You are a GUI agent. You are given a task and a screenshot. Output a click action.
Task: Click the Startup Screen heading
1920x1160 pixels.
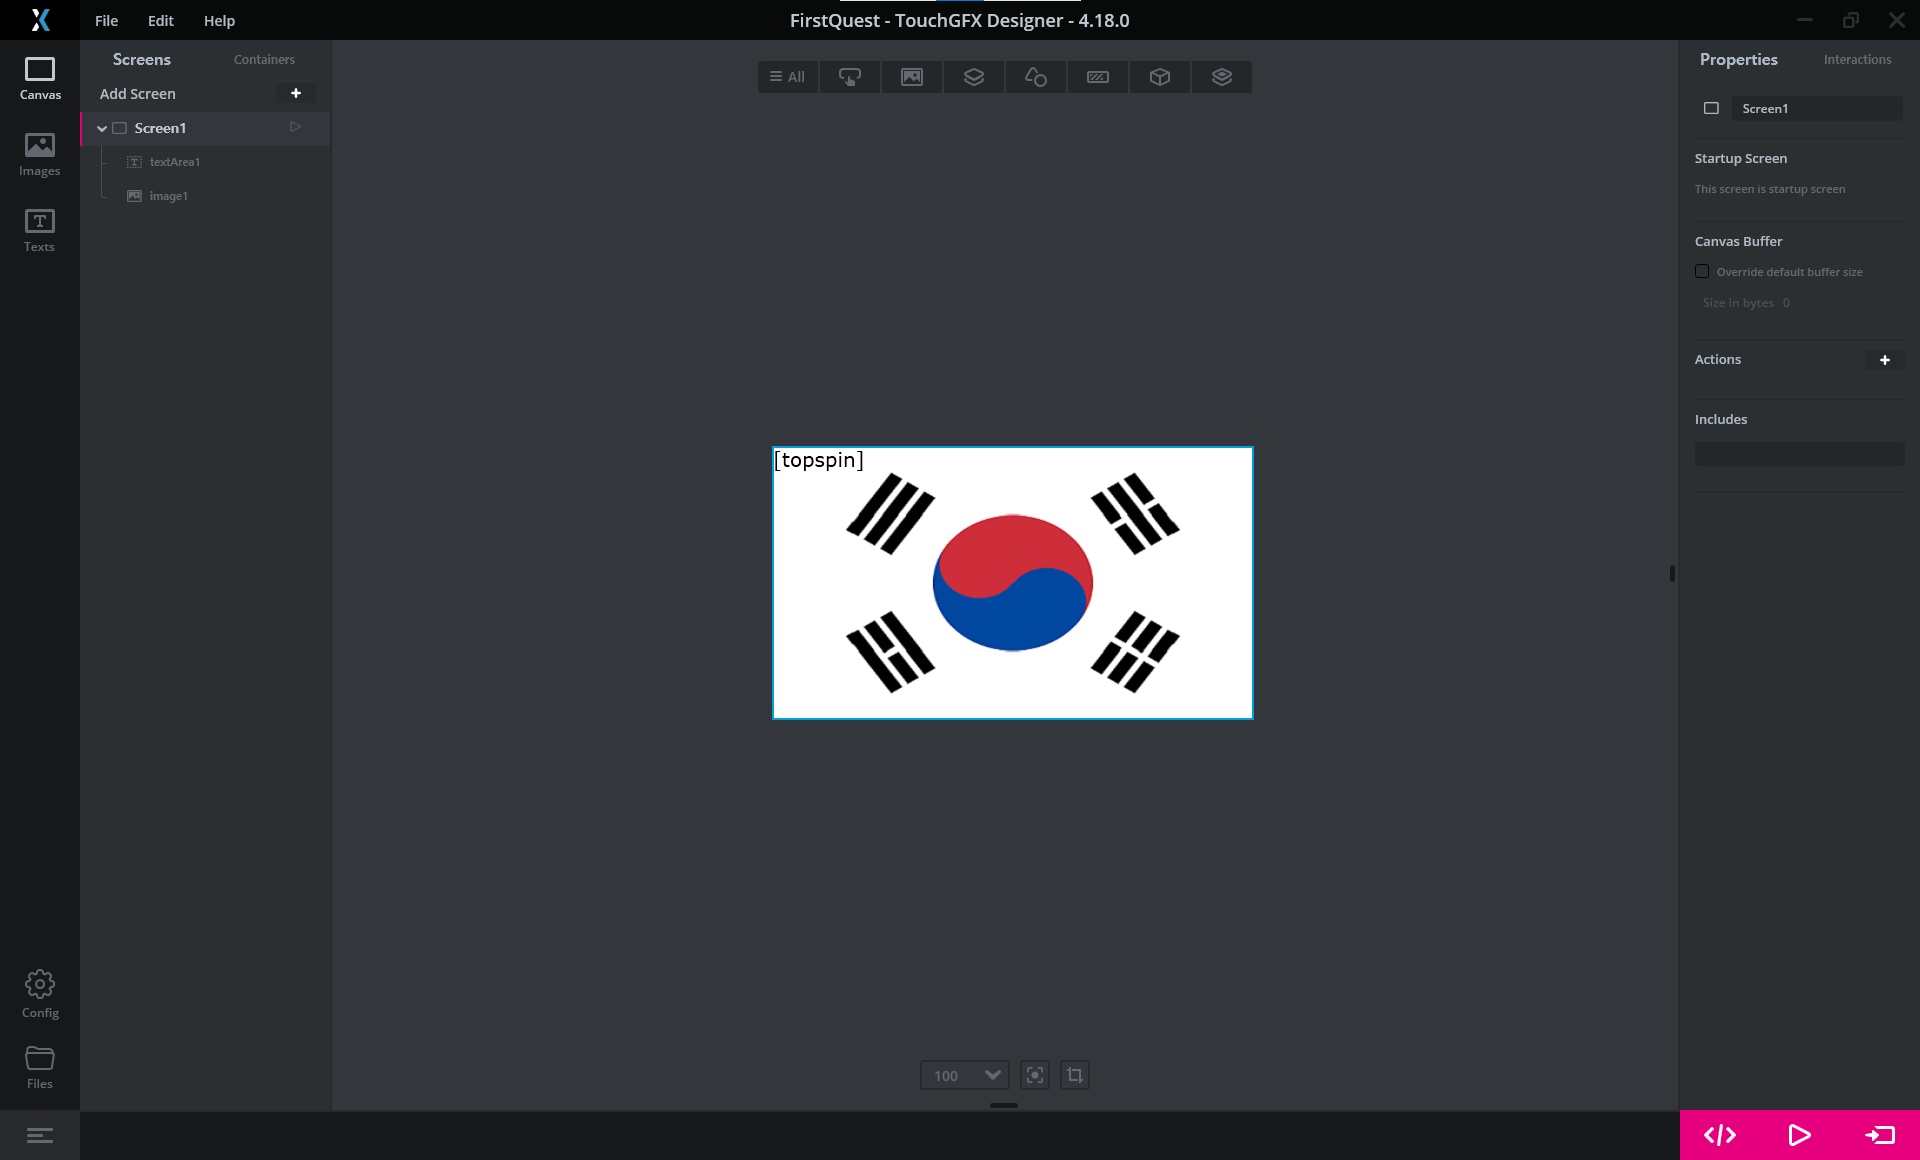pyautogui.click(x=1741, y=158)
